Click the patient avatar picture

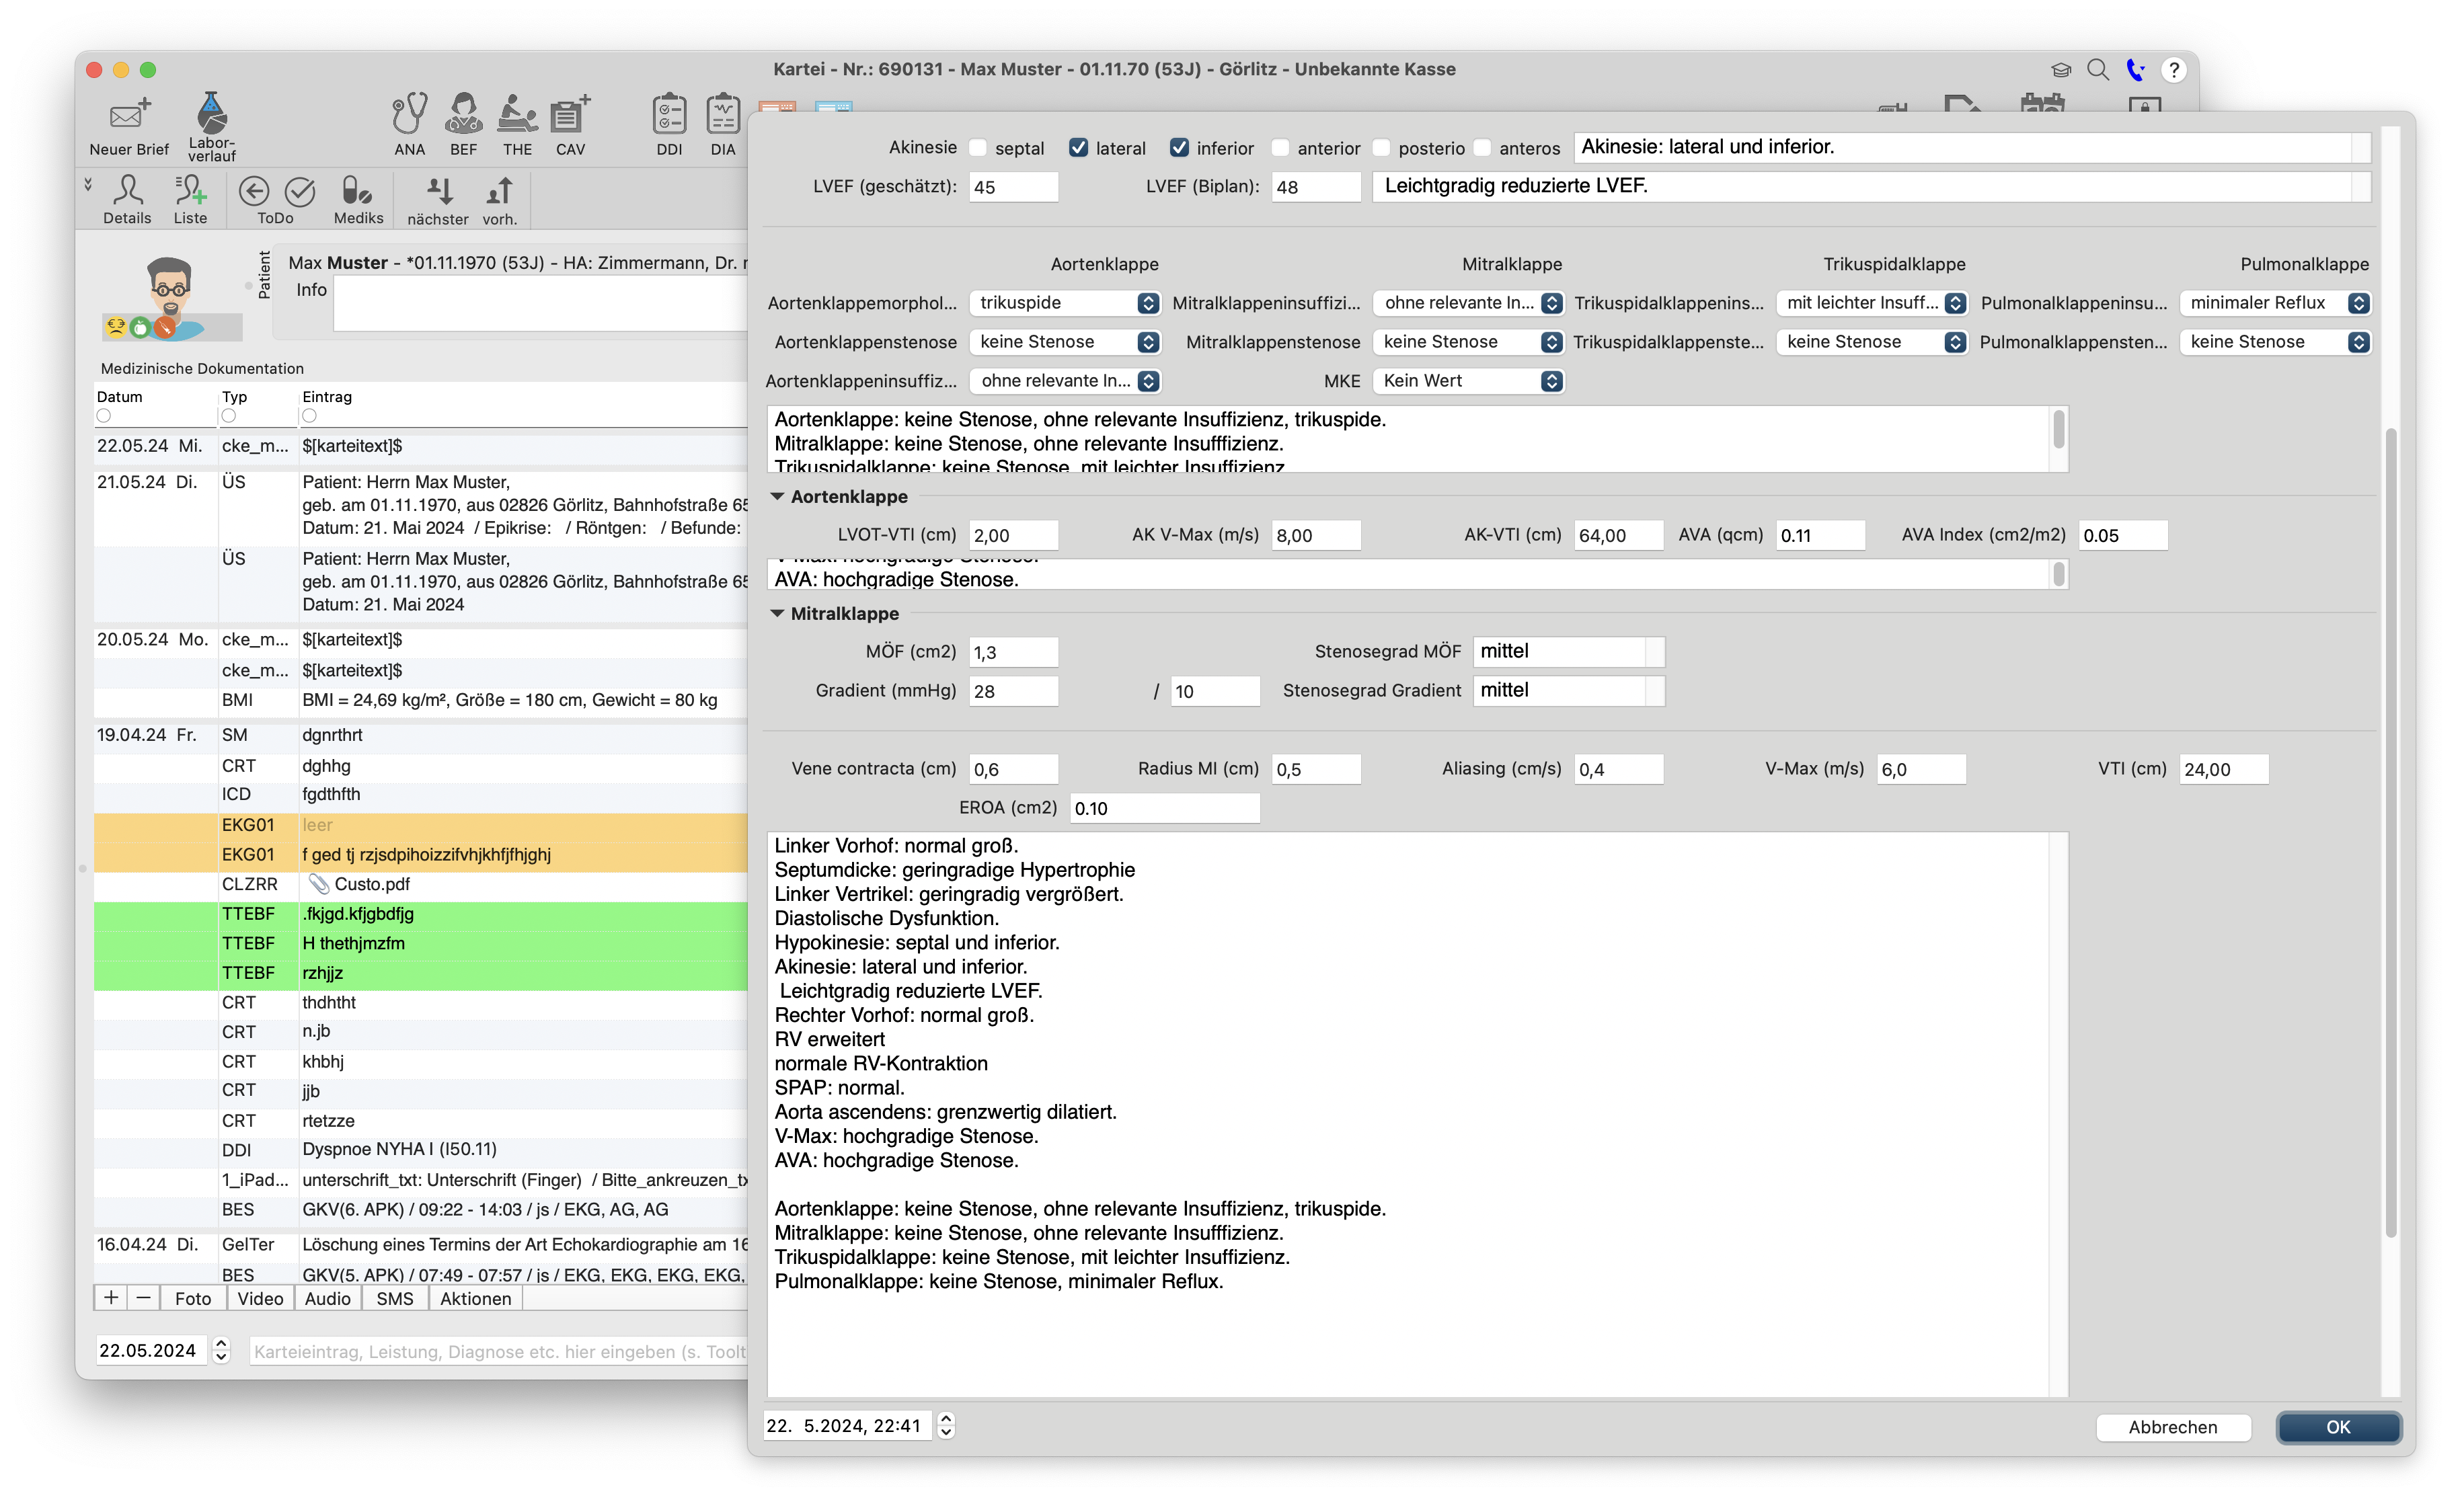172,298
